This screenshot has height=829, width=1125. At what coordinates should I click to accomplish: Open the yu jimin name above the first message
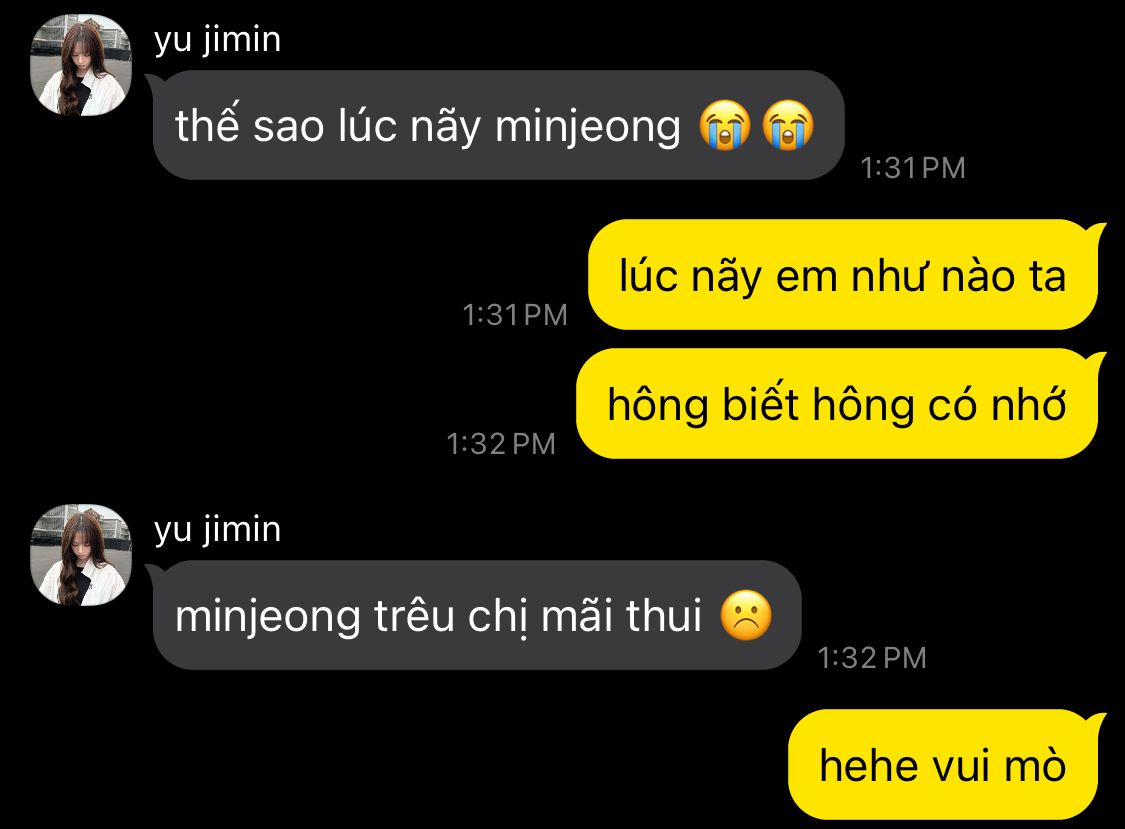point(217,39)
